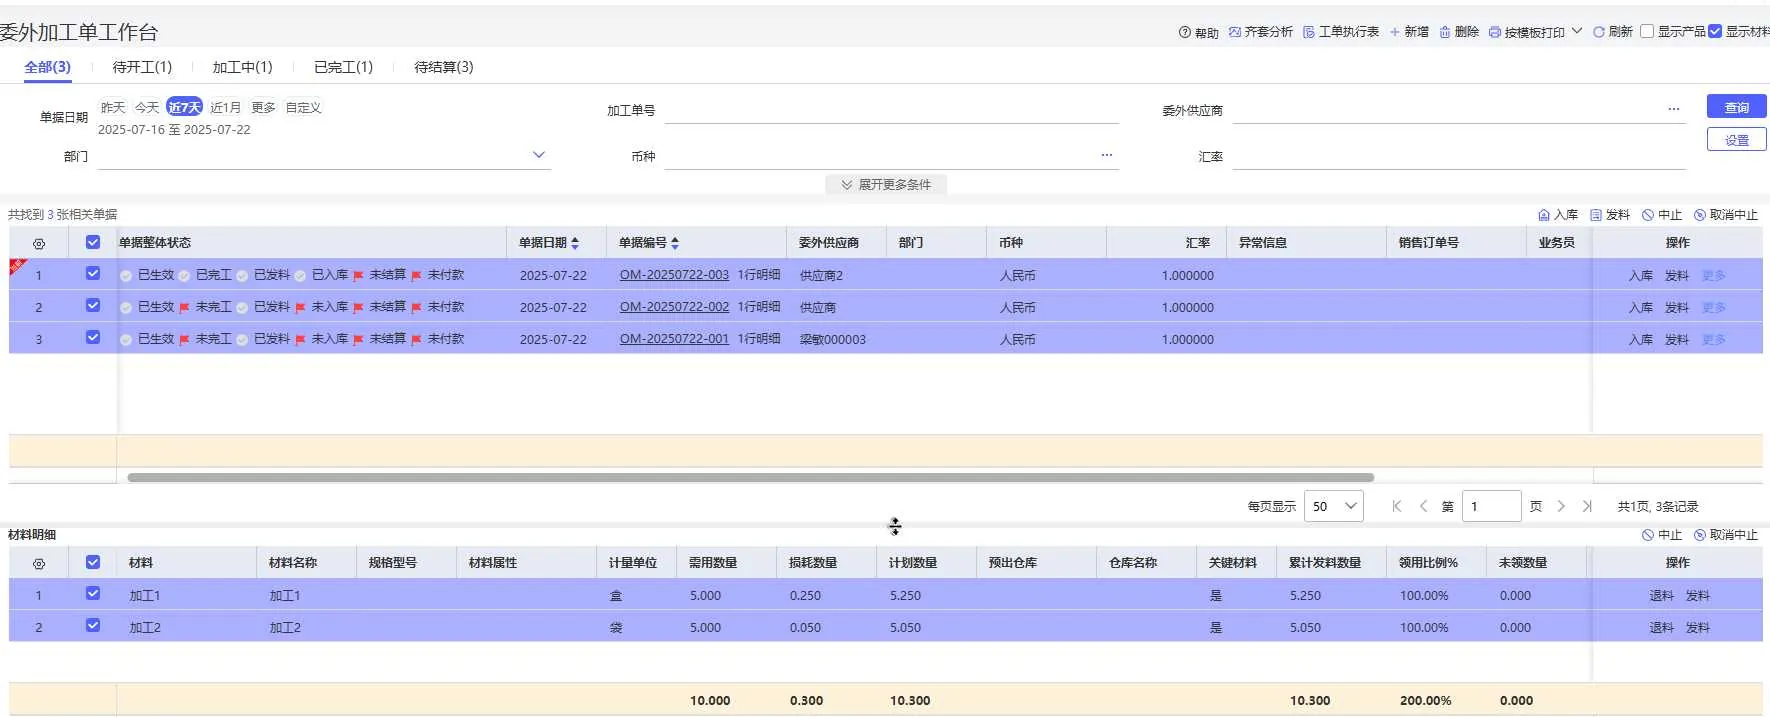Click the 删除 trash icon
Image resolution: width=1770 pixels, height=717 pixels.
1445,32
